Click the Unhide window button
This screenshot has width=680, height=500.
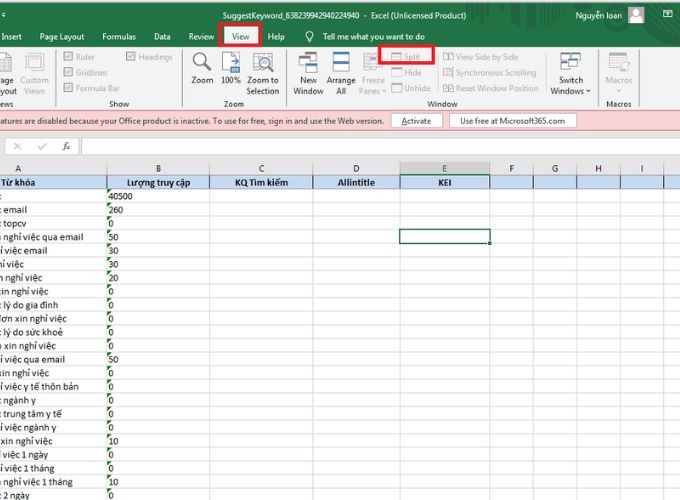tap(411, 88)
